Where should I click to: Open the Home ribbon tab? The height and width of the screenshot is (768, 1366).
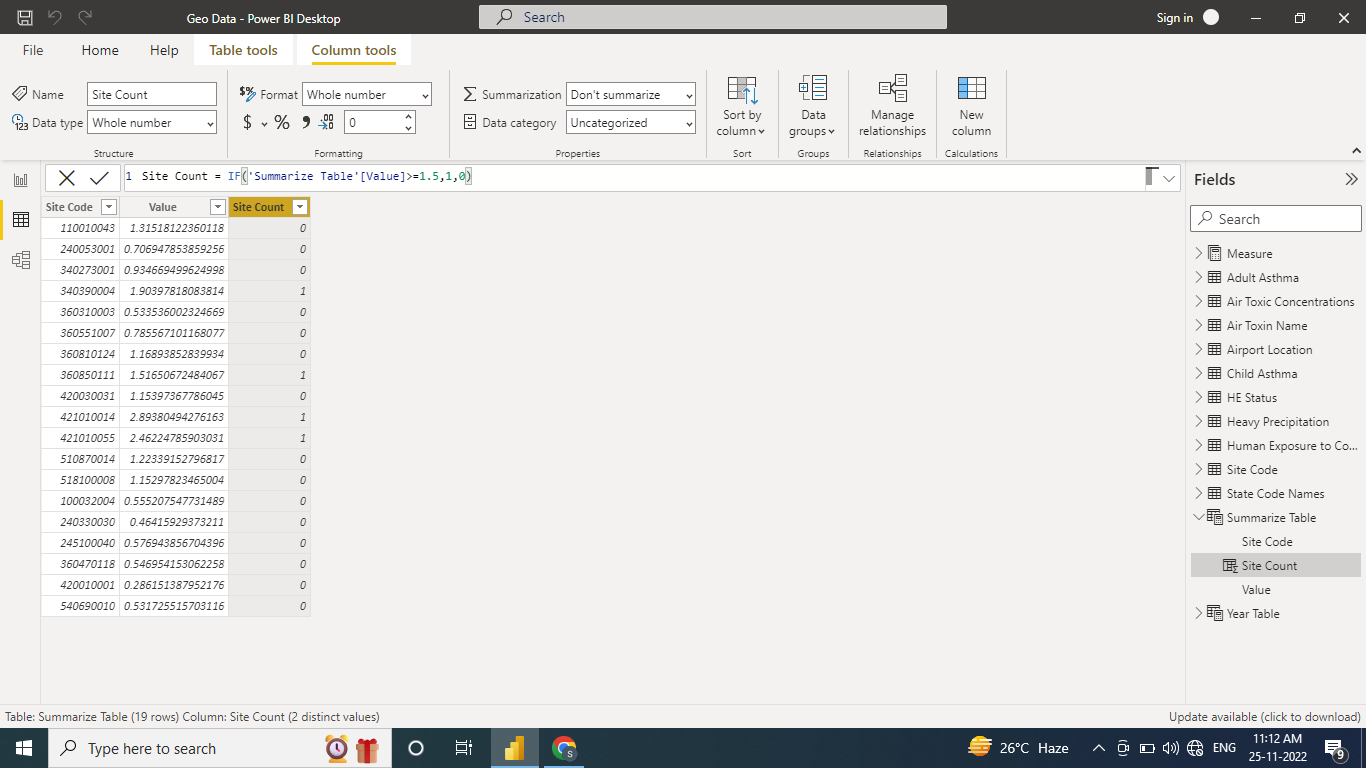click(x=100, y=50)
